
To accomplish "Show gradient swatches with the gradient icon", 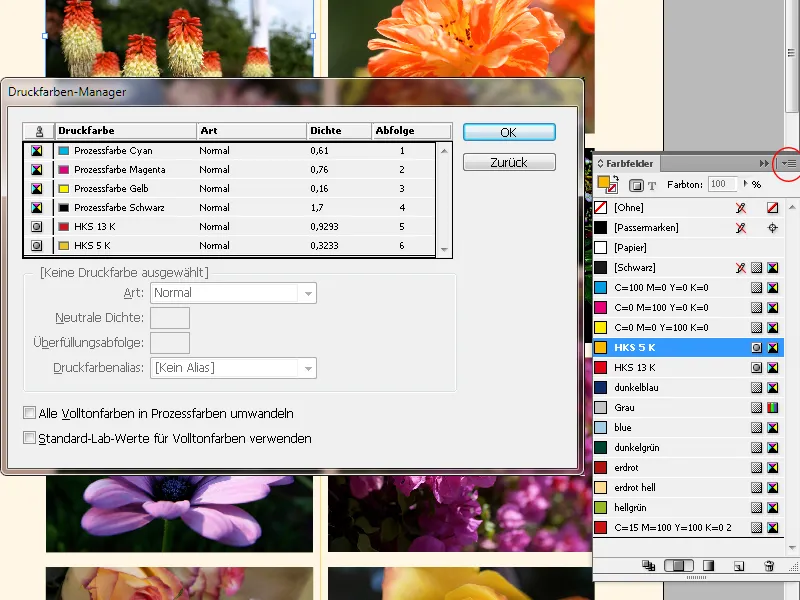I will (709, 565).
